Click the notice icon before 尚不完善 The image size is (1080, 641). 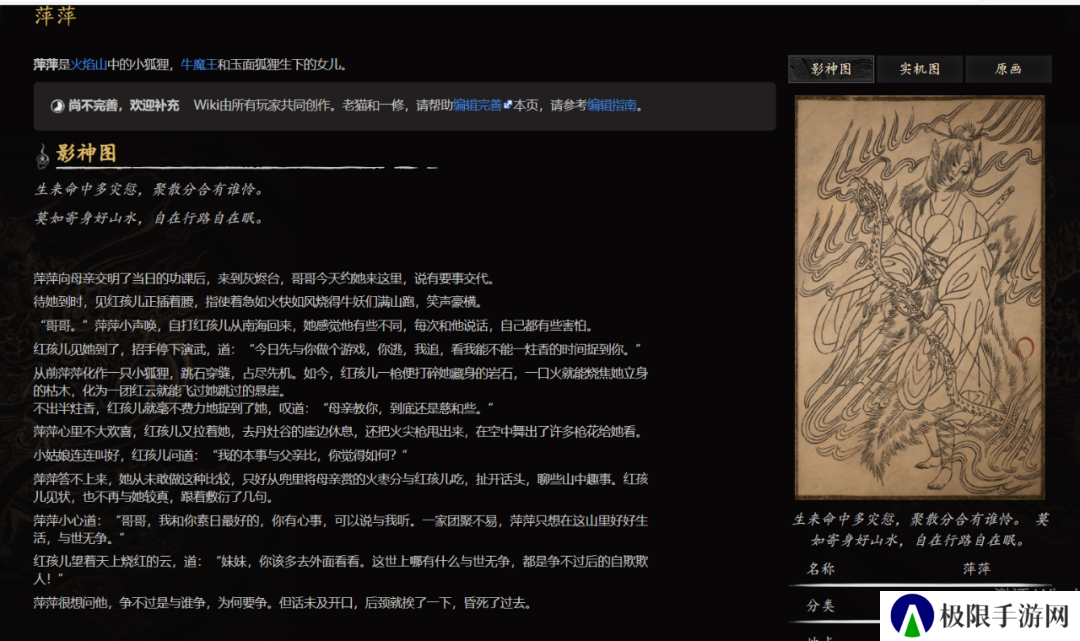click(57, 106)
